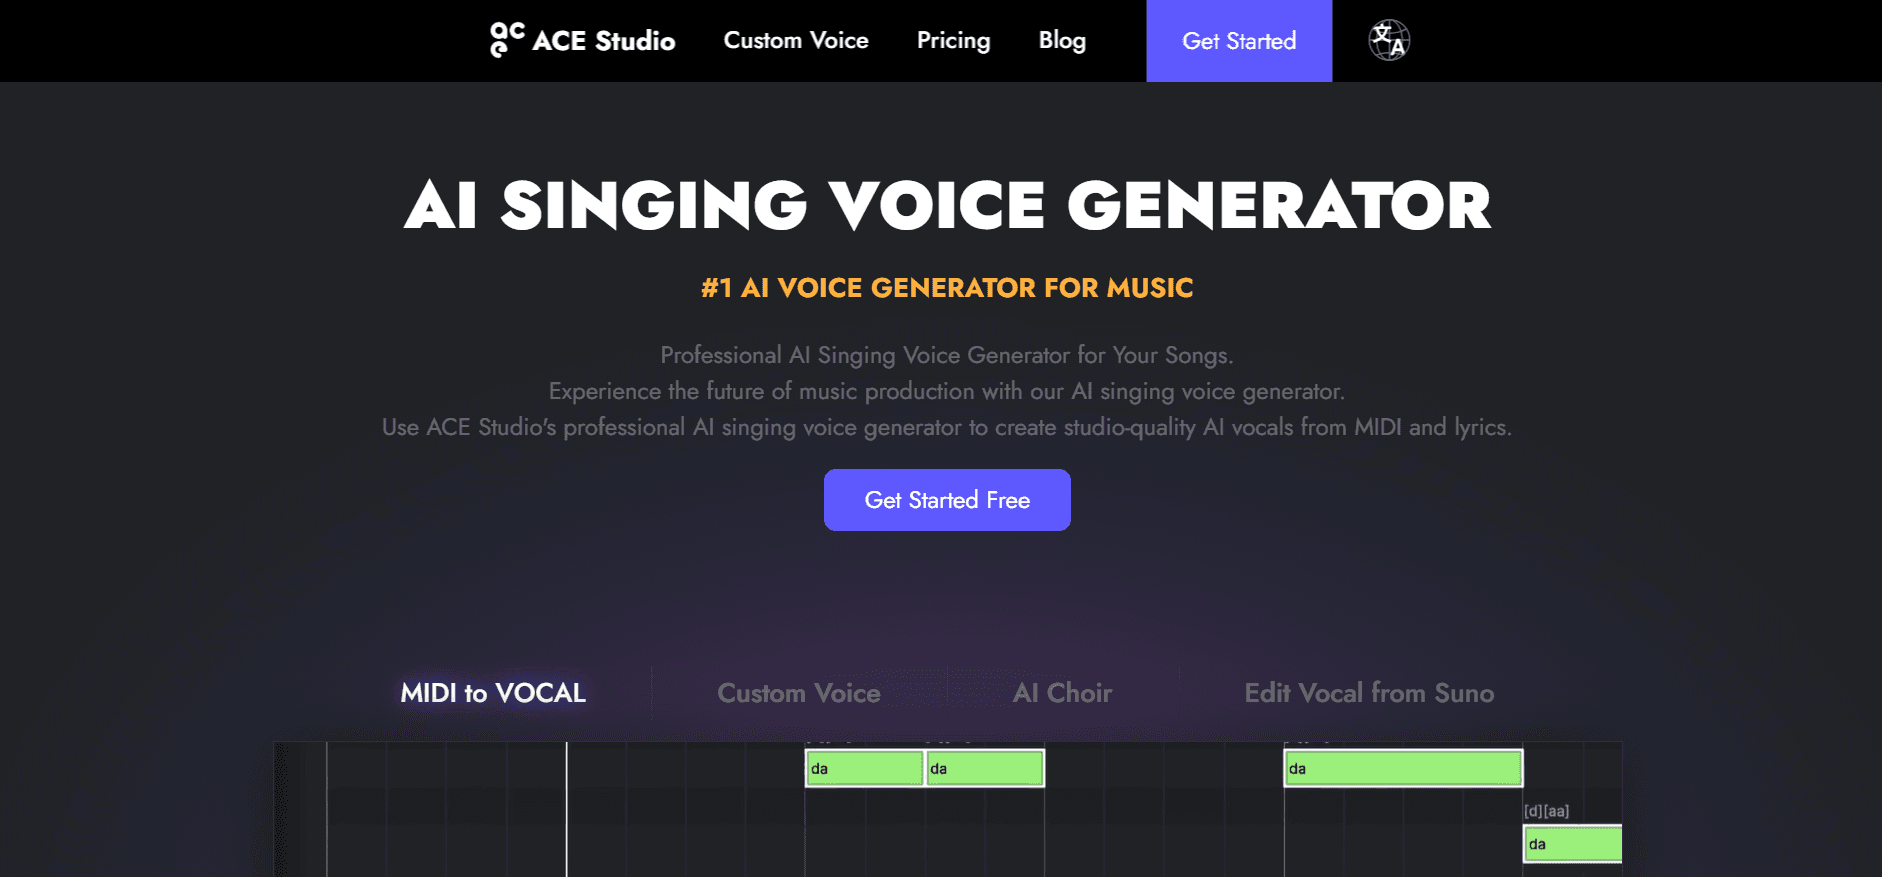This screenshot has width=1882, height=877.
Task: Click the playhead line in the piano roll
Action: point(567,810)
